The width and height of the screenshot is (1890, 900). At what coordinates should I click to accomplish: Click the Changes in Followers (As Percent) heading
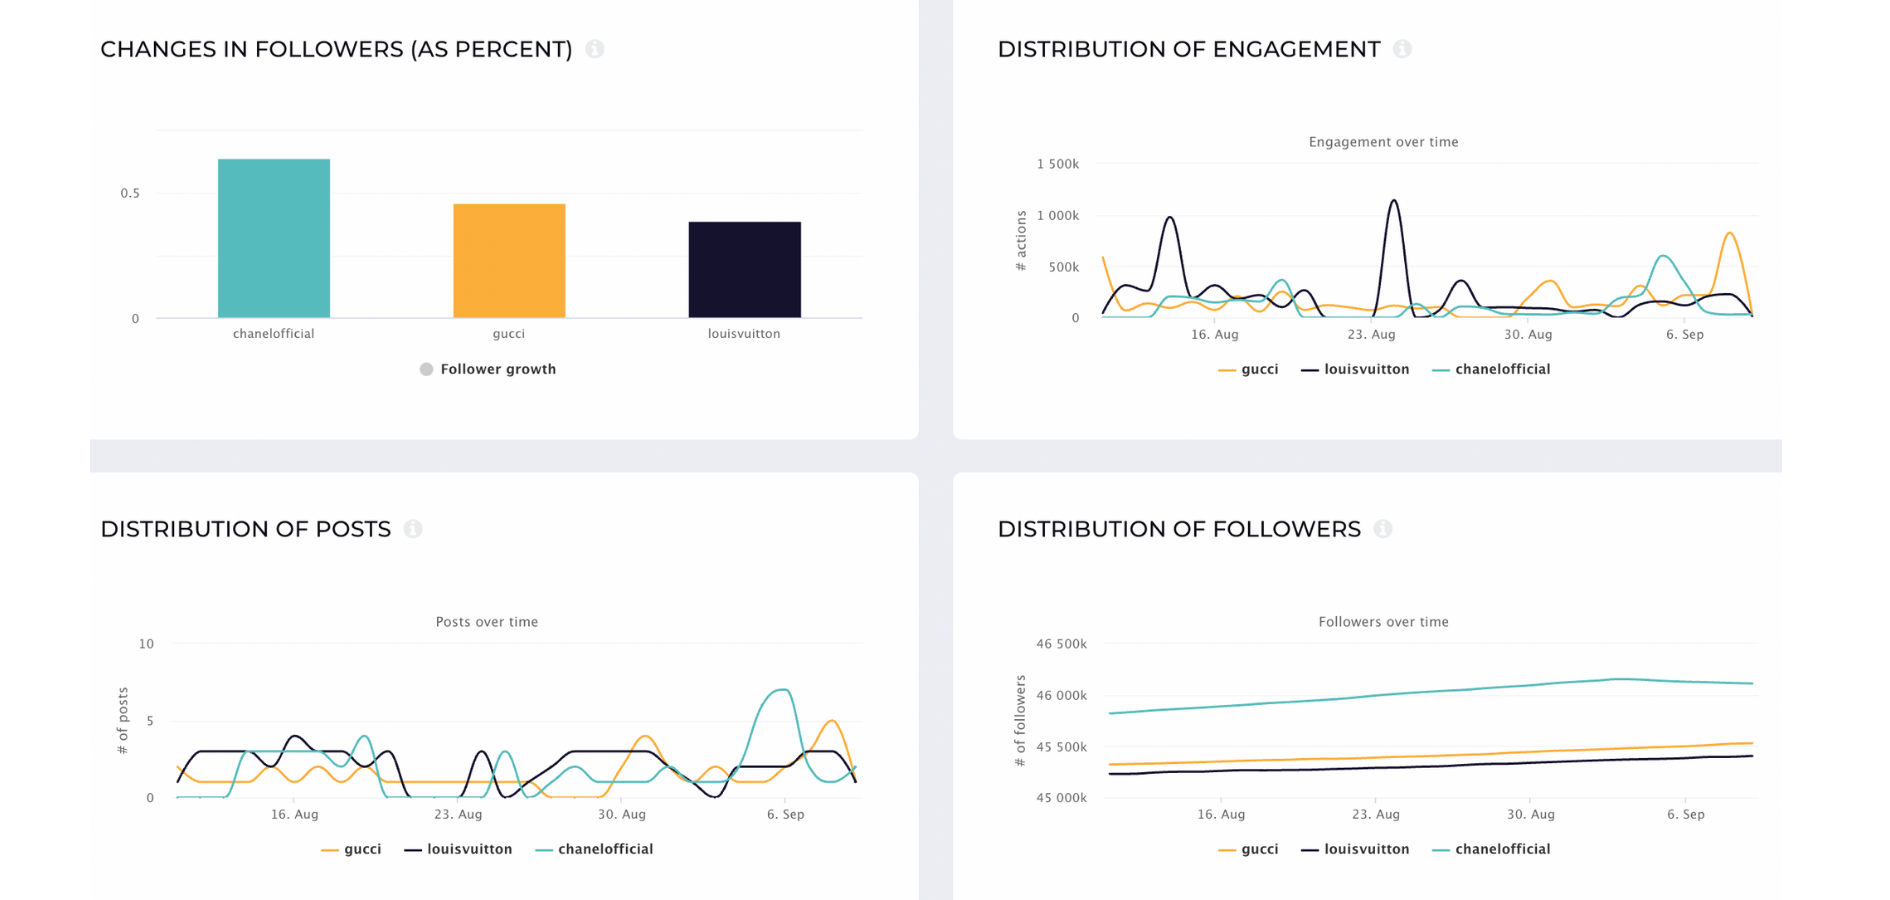tap(337, 49)
